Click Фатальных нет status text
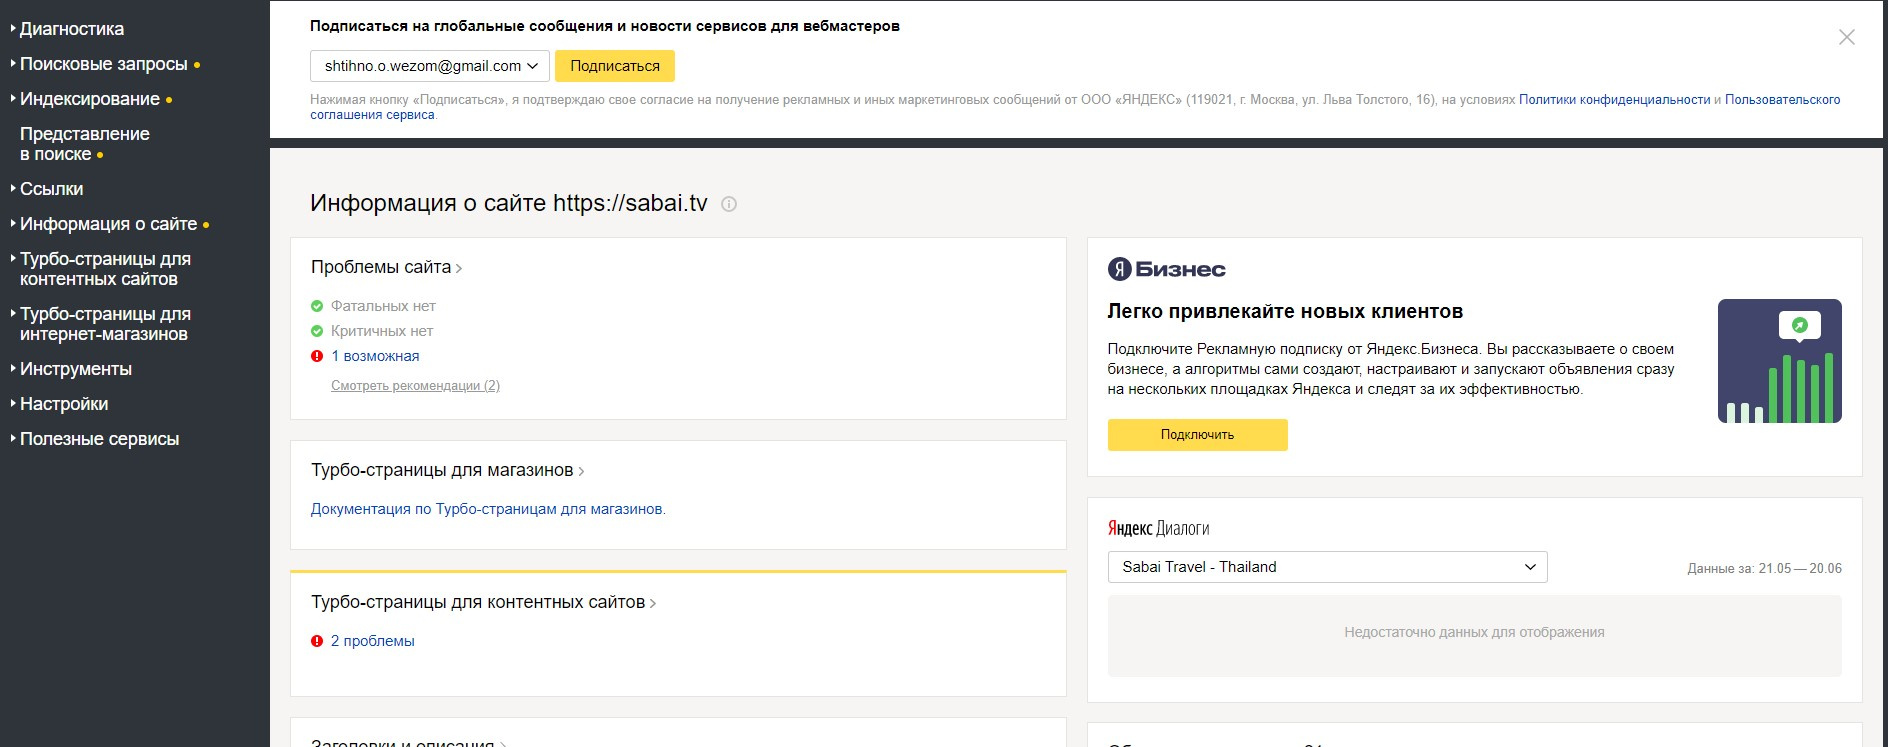Screen dimensions: 1888x747 click(383, 306)
